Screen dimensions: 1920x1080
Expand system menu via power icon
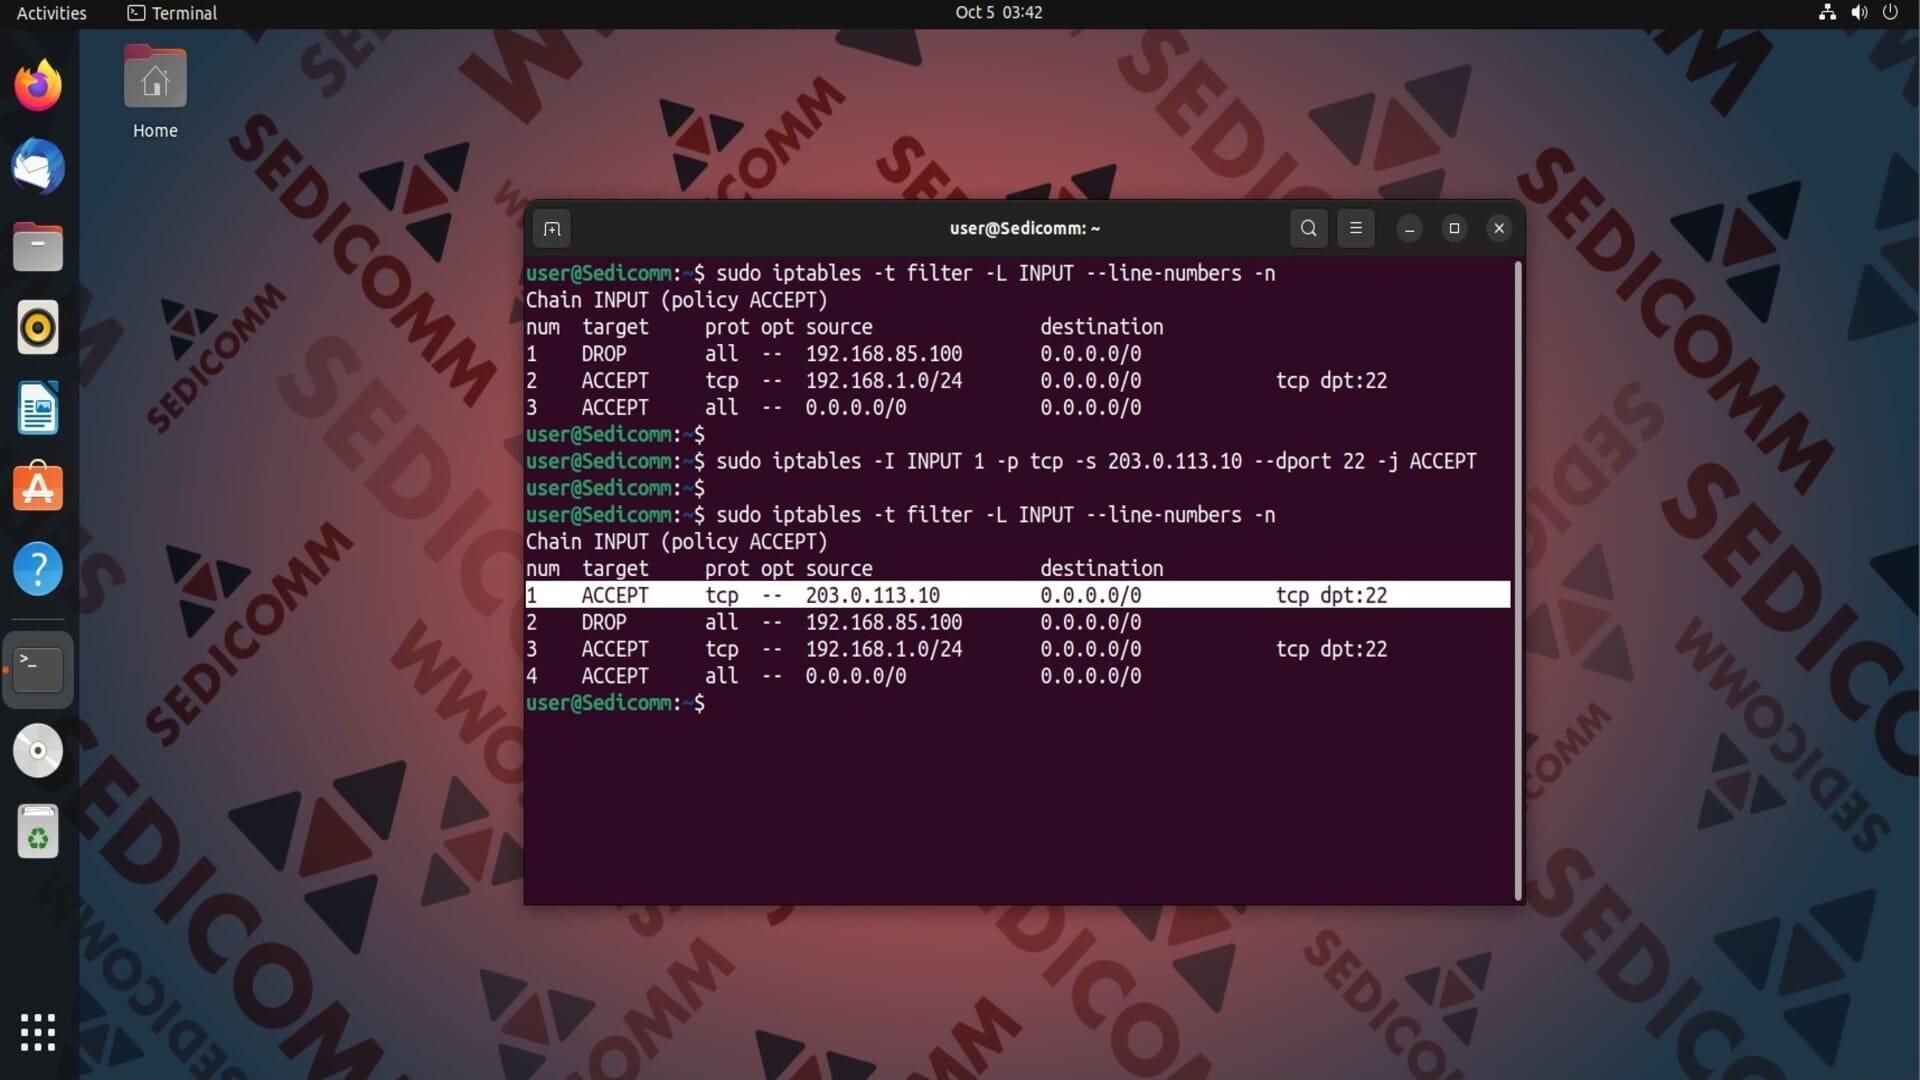[1889, 13]
